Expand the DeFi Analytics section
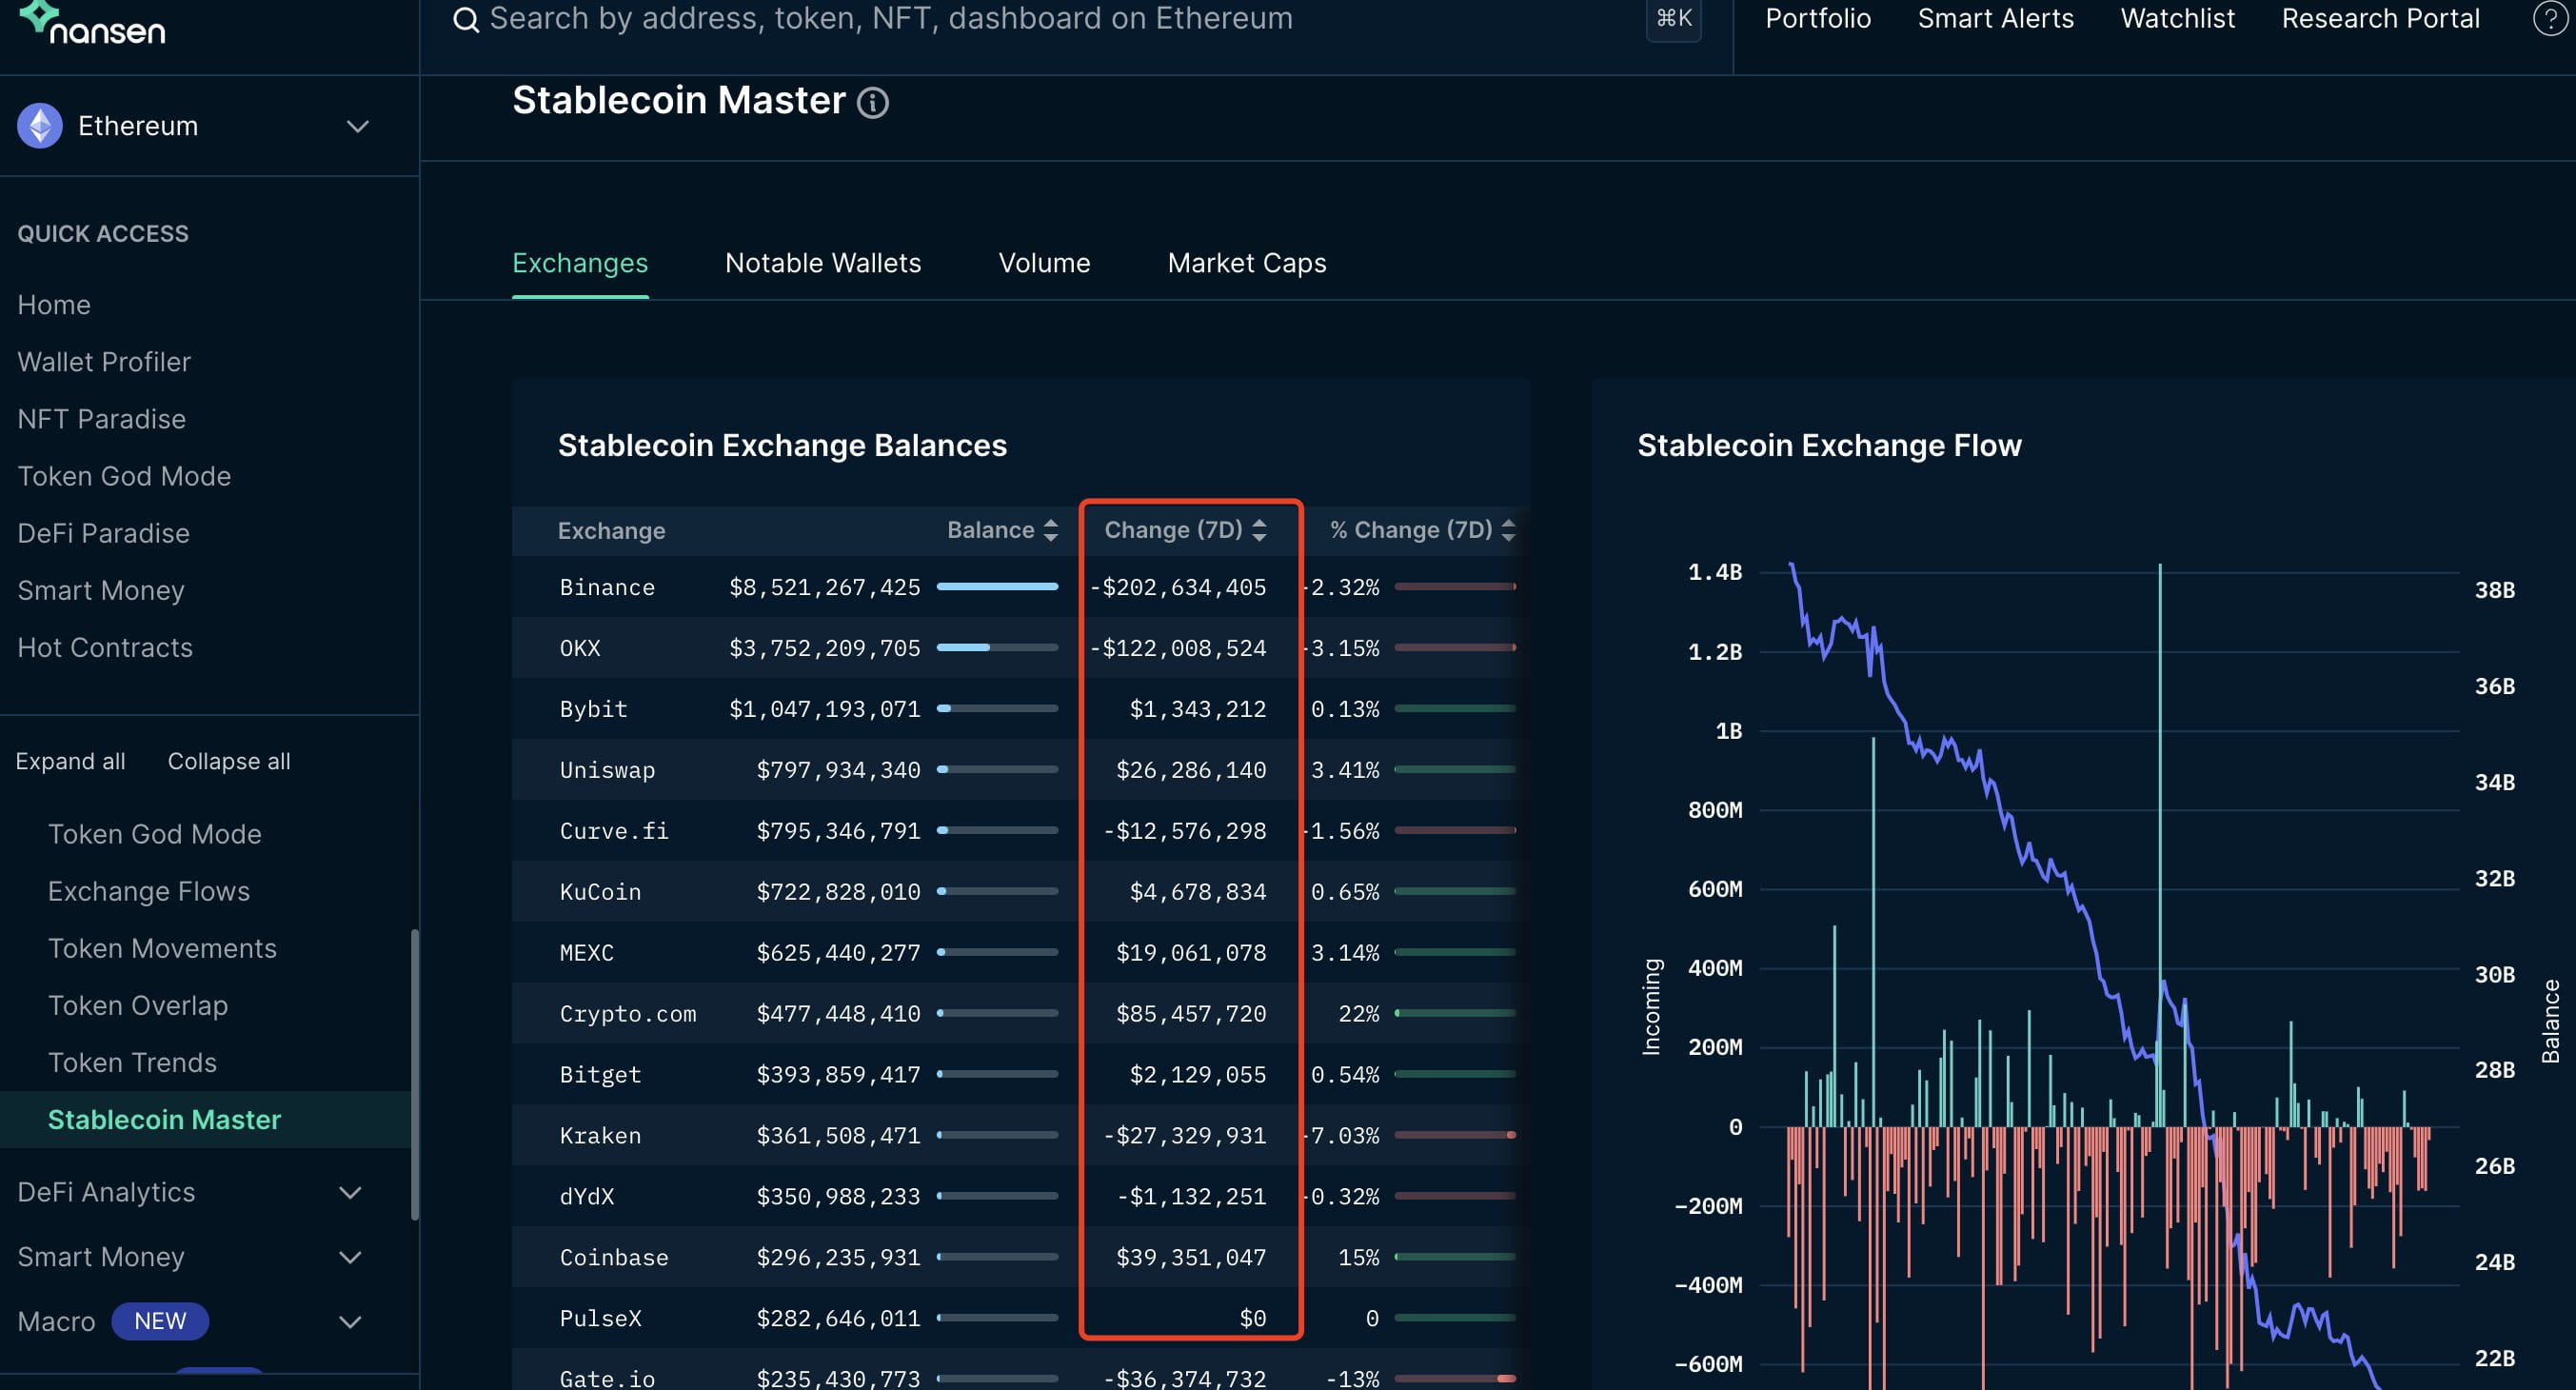2576x1390 pixels. [x=350, y=1192]
